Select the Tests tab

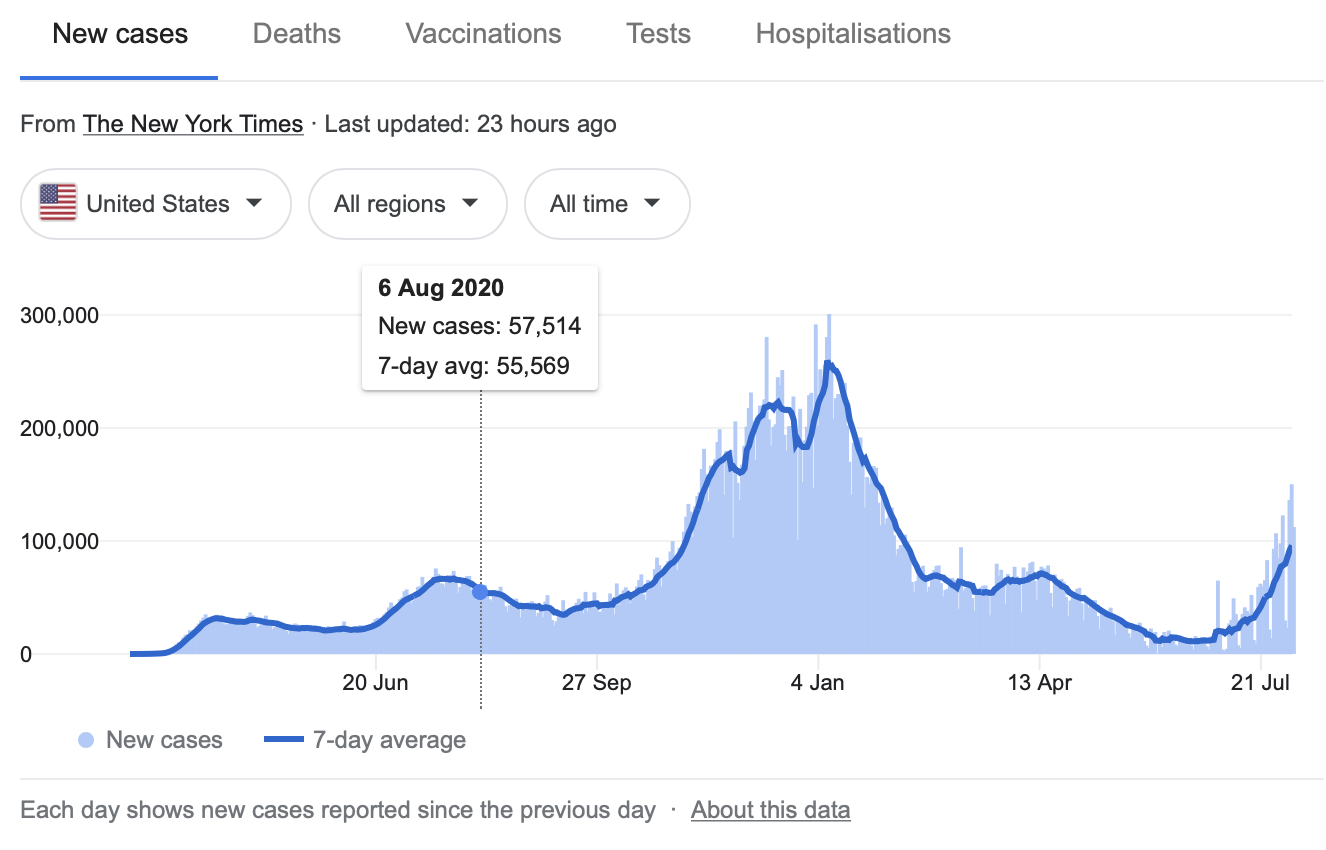[x=658, y=34]
